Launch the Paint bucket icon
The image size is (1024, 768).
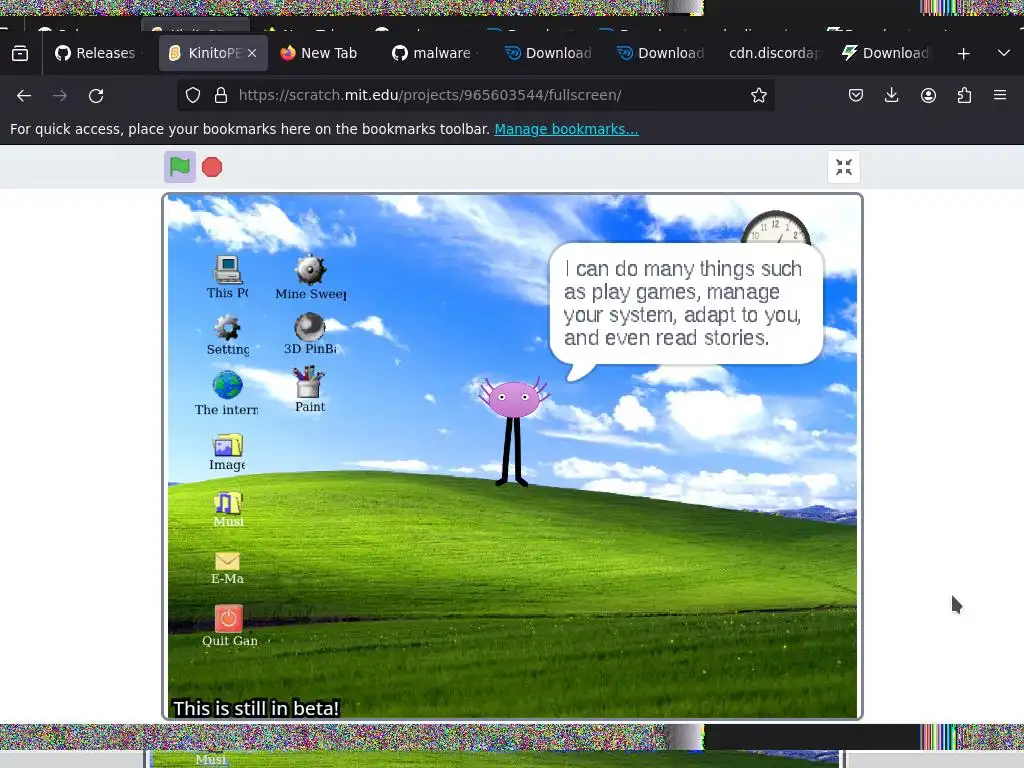[x=309, y=389]
